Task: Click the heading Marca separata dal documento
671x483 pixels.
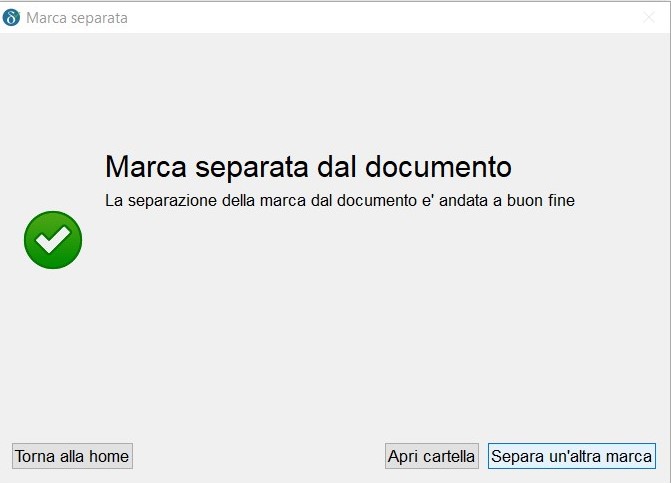Action: coord(308,166)
